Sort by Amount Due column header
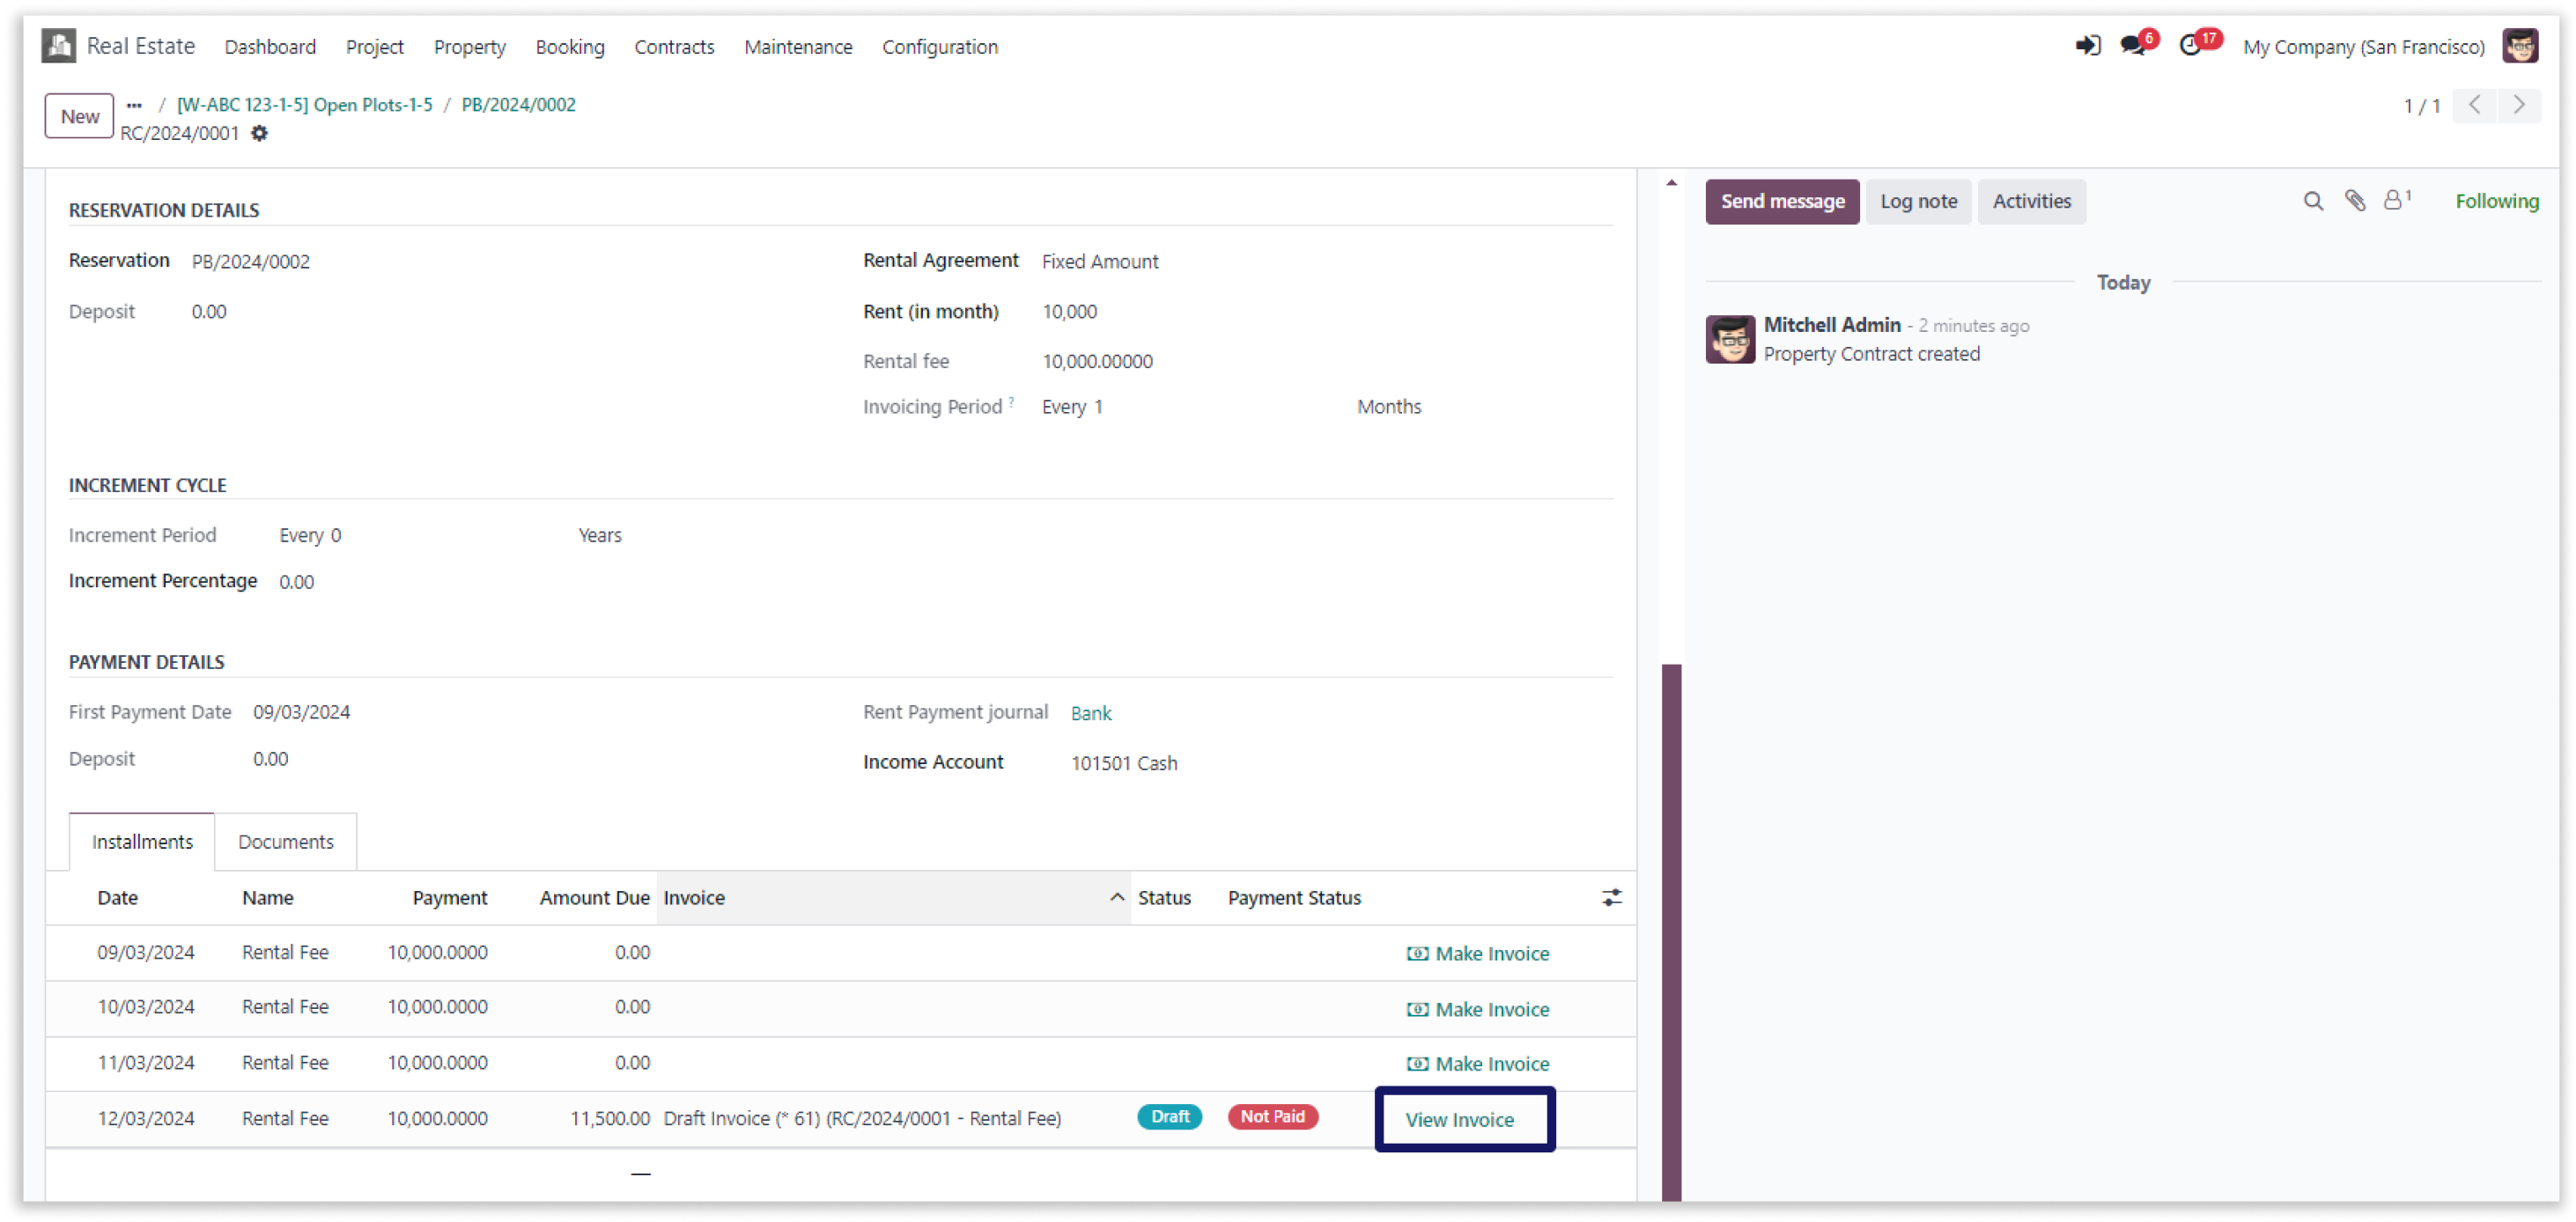The height and width of the screenshot is (1222, 2576). tap(594, 898)
